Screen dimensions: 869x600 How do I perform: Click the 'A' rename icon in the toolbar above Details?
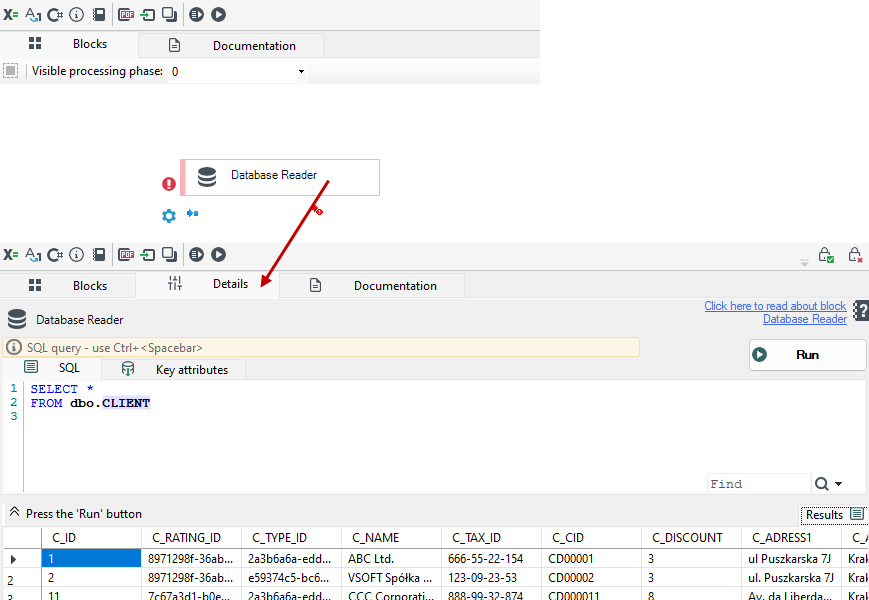33,255
